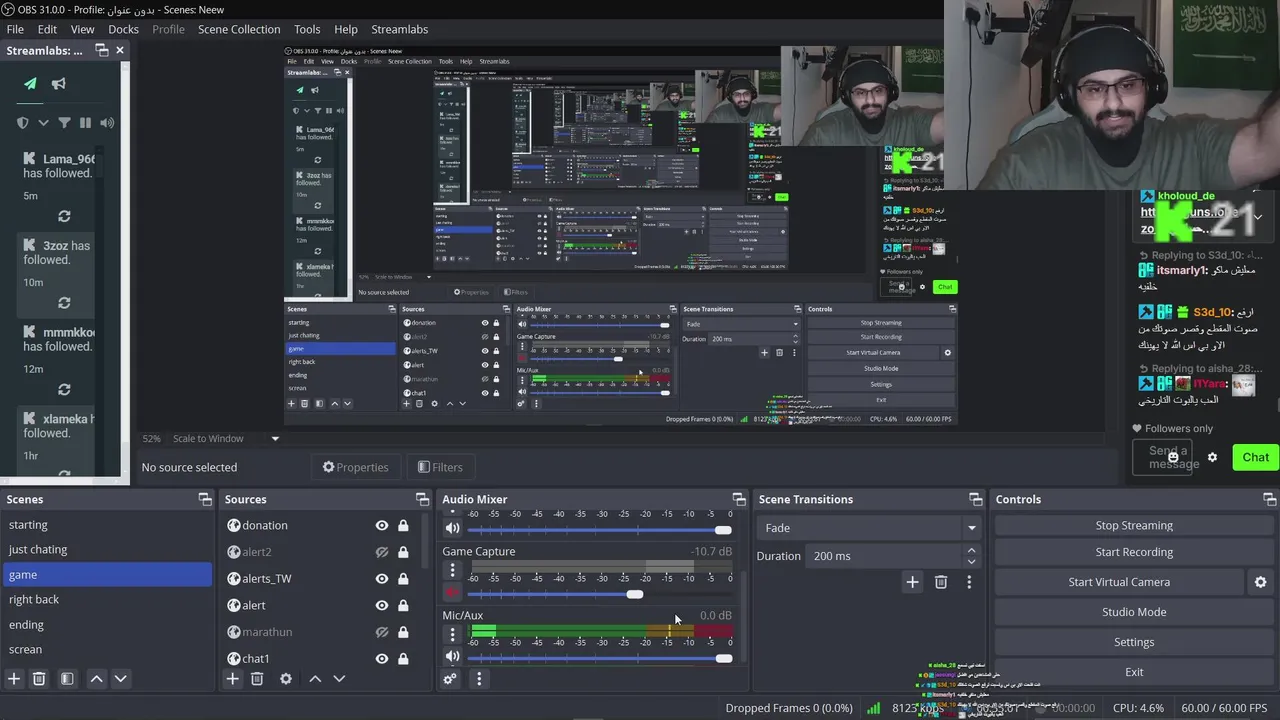Replay the Lama_966 follow alert
The width and height of the screenshot is (1280, 720).
click(64, 216)
